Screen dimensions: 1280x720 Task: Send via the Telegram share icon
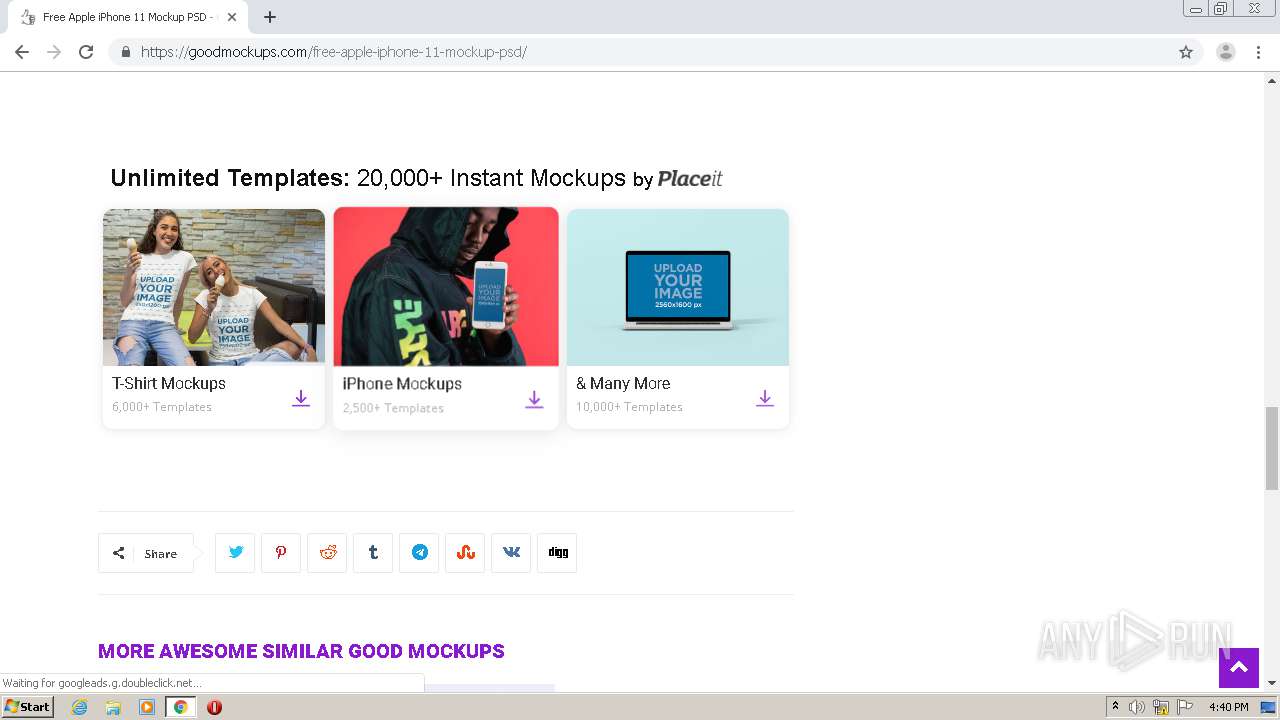tap(419, 552)
